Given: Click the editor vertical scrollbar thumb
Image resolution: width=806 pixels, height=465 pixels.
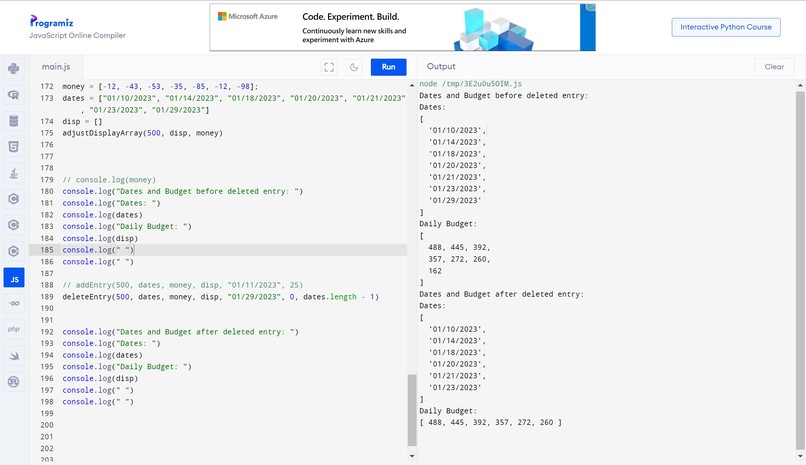Looking at the screenshot, I should (412, 410).
